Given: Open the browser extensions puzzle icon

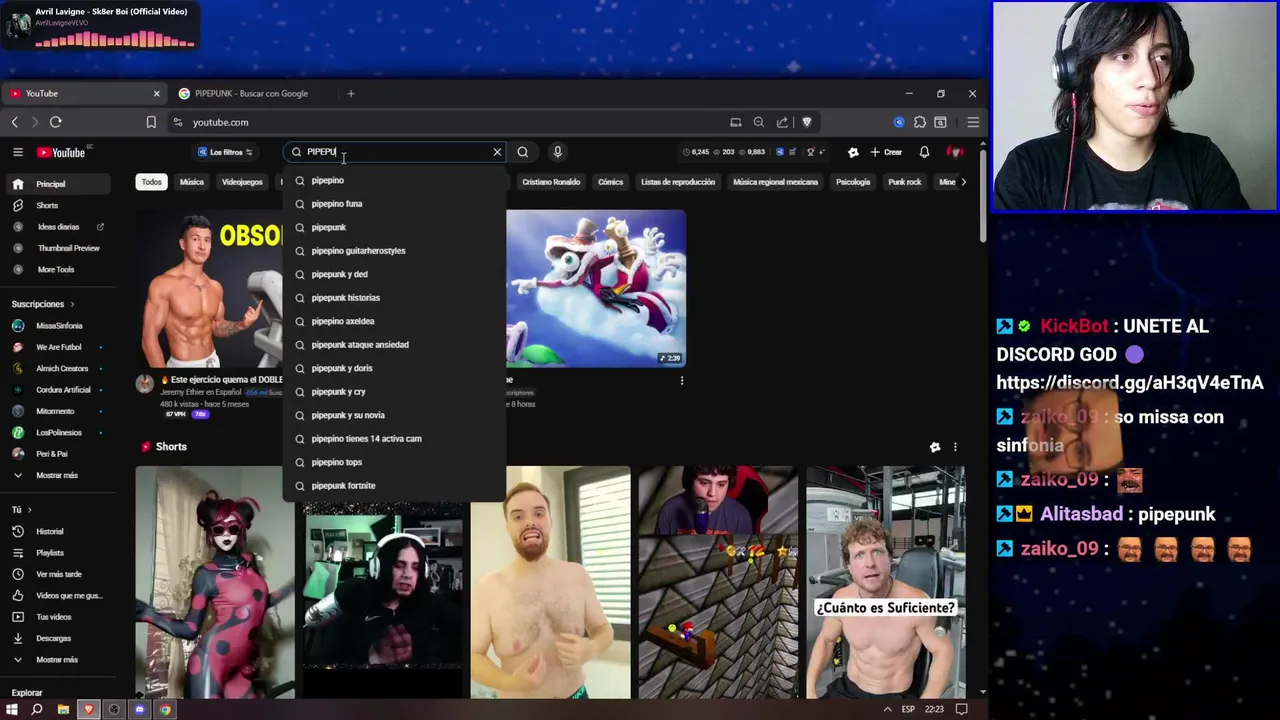Looking at the screenshot, I should (x=920, y=122).
